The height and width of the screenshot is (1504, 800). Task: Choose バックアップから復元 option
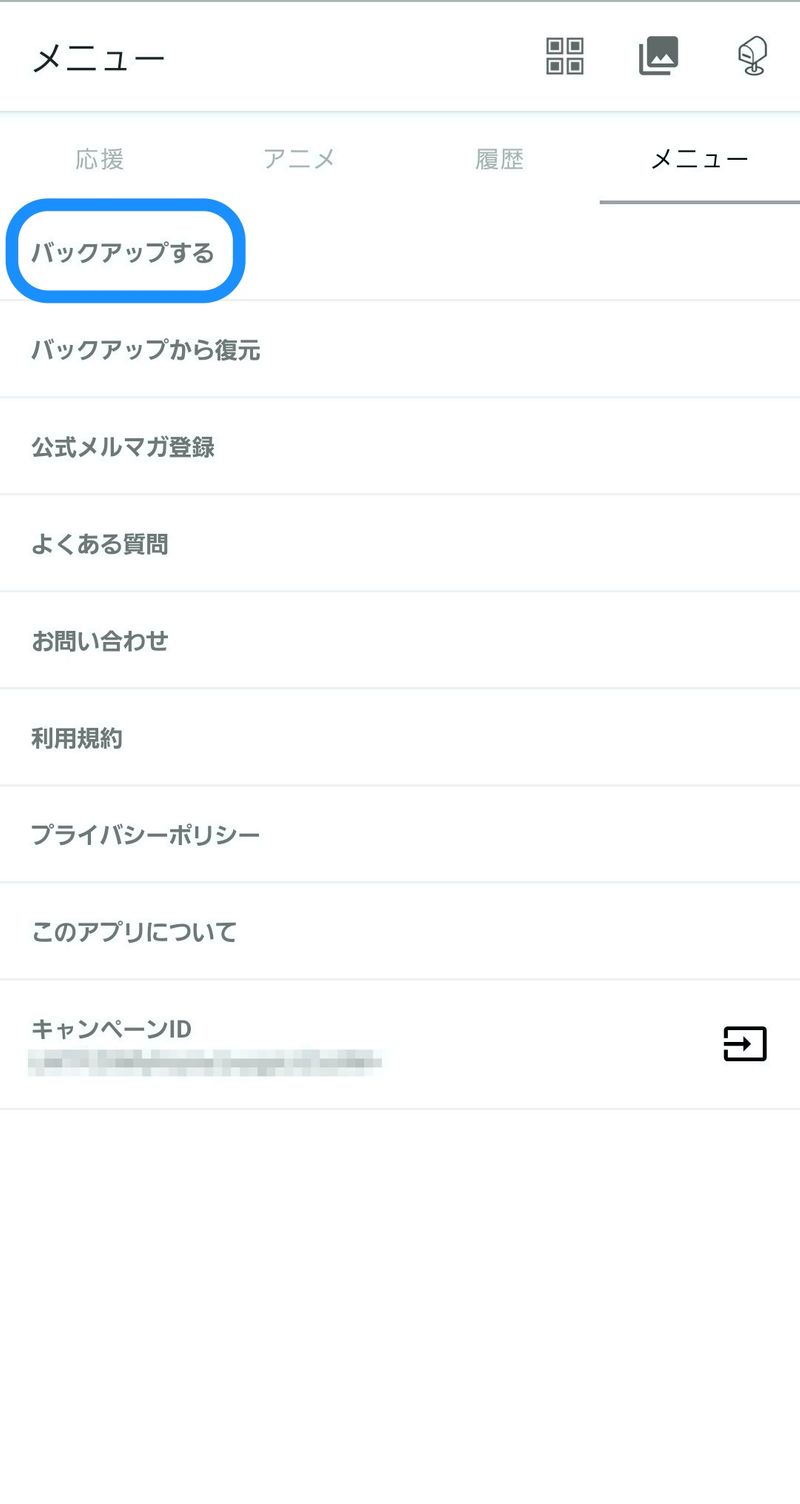146,350
